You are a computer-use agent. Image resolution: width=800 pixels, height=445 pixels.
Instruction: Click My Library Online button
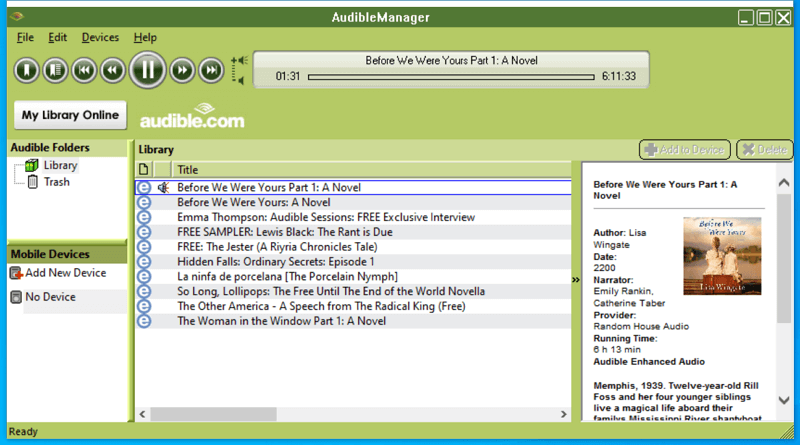[x=70, y=115]
